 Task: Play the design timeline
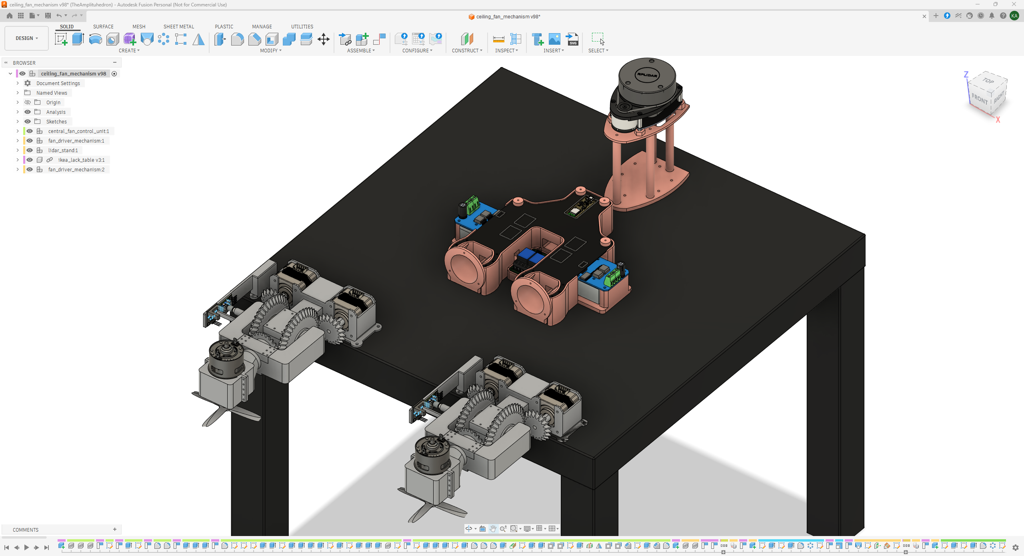pos(27,548)
